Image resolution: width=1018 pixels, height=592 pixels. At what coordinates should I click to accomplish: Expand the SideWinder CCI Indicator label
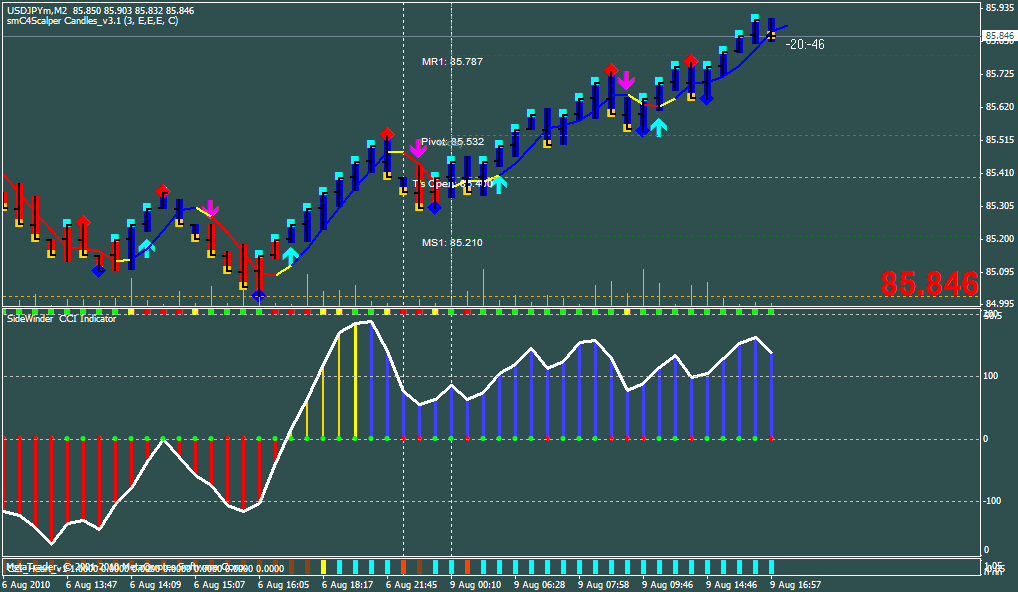[63, 320]
